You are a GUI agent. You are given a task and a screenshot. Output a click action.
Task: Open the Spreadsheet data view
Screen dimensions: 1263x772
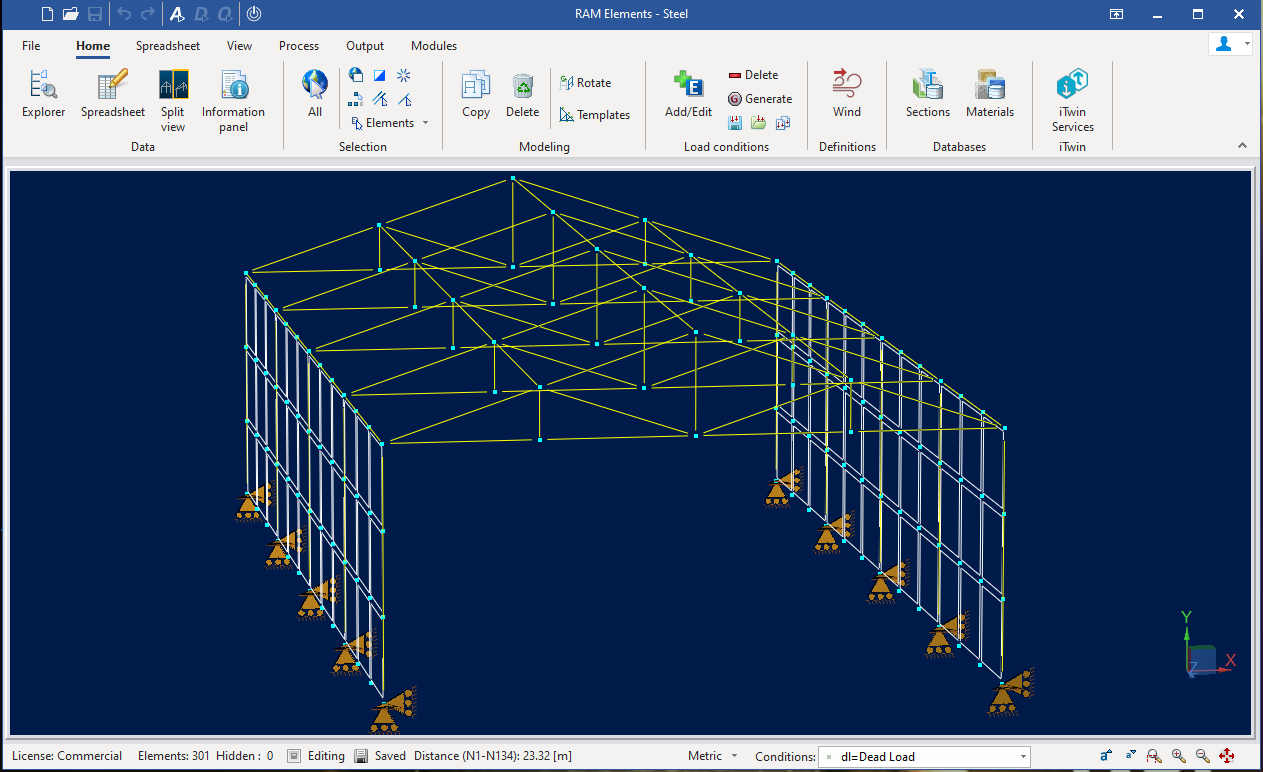pos(113,95)
